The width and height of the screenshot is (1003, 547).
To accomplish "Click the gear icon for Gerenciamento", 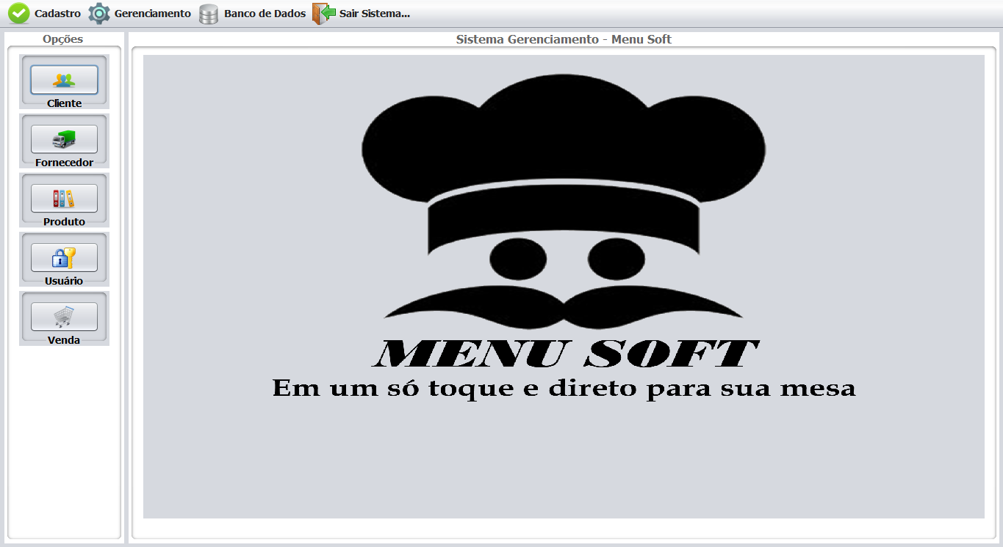I will pyautogui.click(x=99, y=13).
